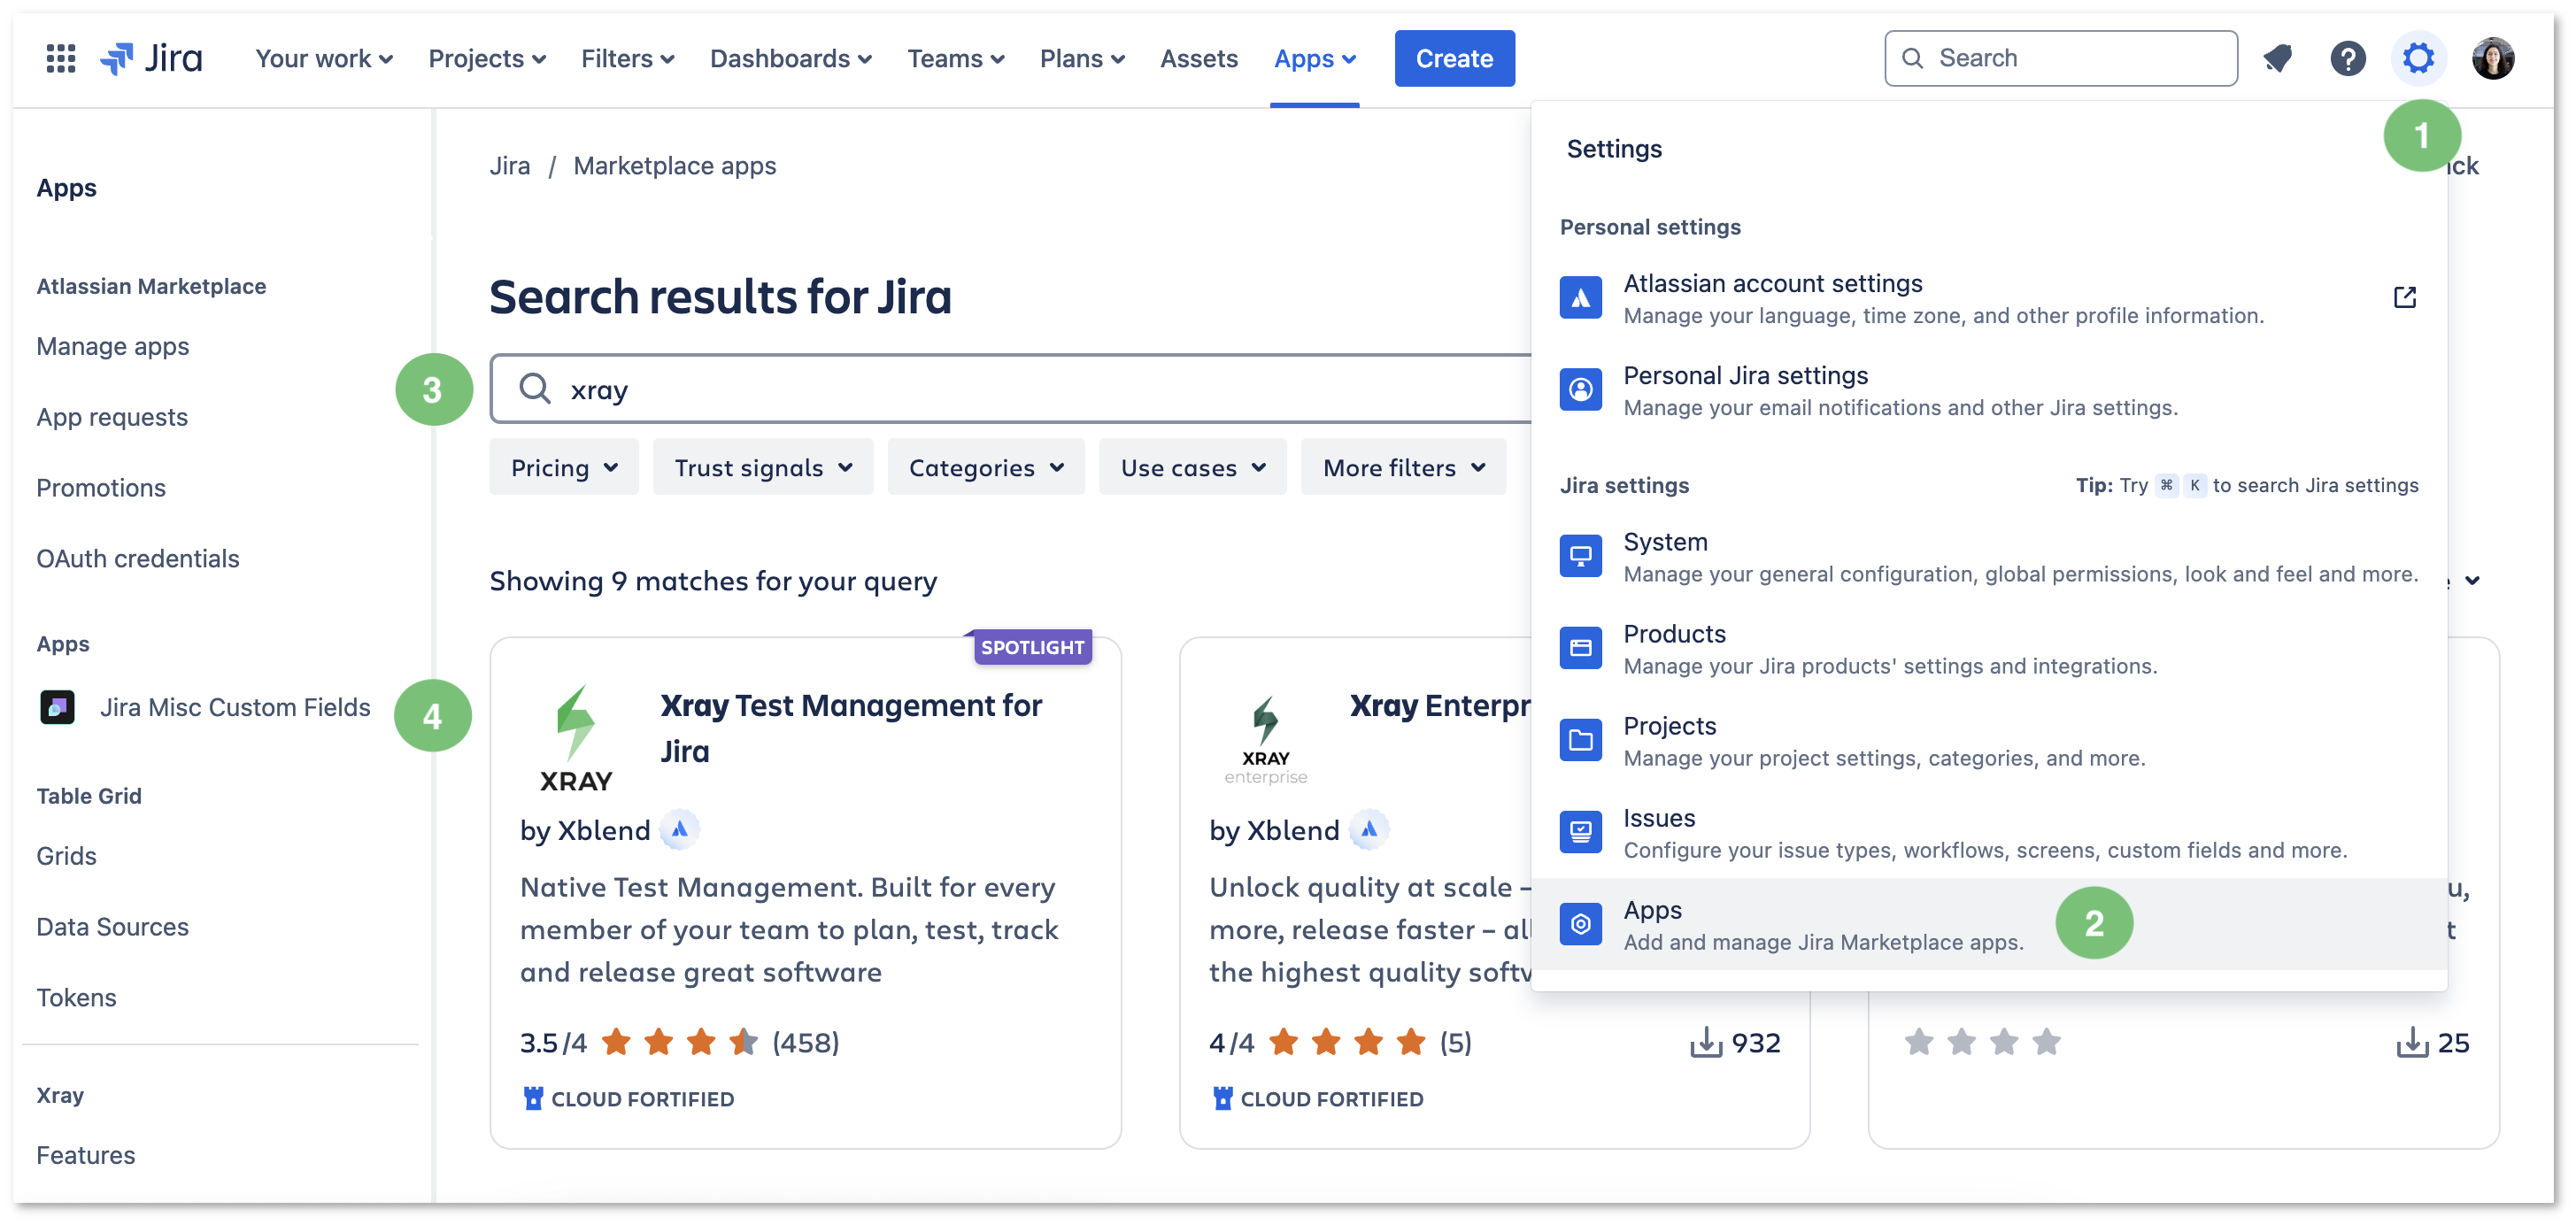Click the magnifier icon in marketplace search

(535, 389)
